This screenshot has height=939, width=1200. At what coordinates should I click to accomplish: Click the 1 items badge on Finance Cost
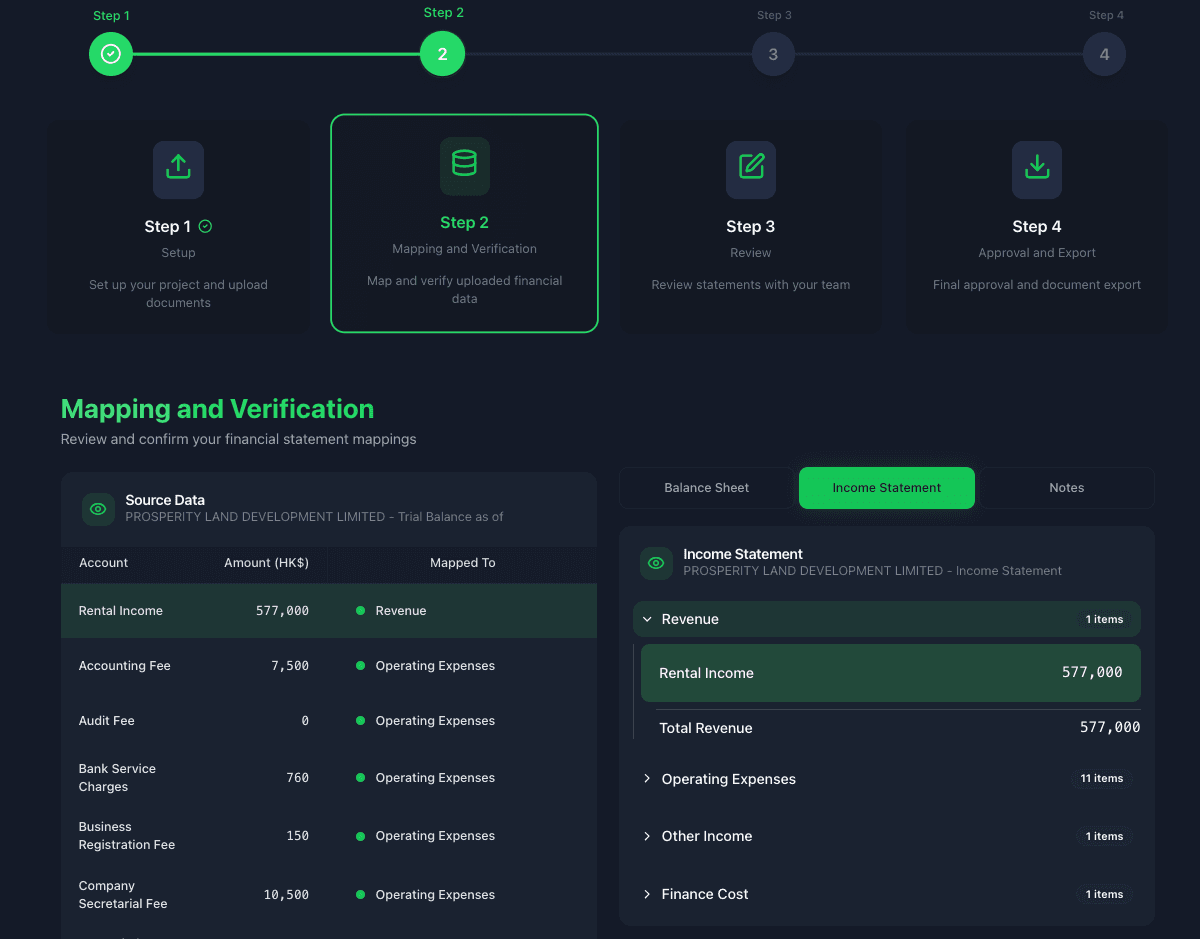(x=1105, y=895)
